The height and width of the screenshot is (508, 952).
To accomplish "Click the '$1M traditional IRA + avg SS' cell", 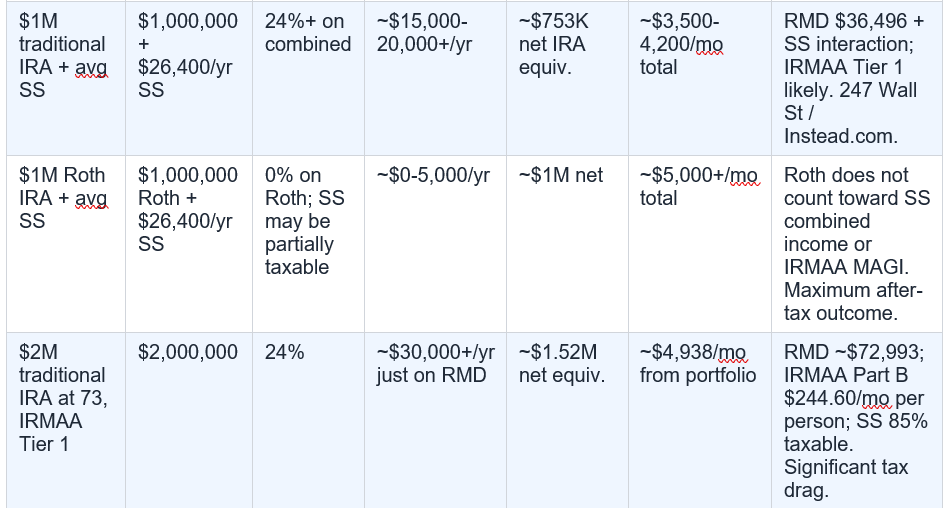I will (66, 78).
